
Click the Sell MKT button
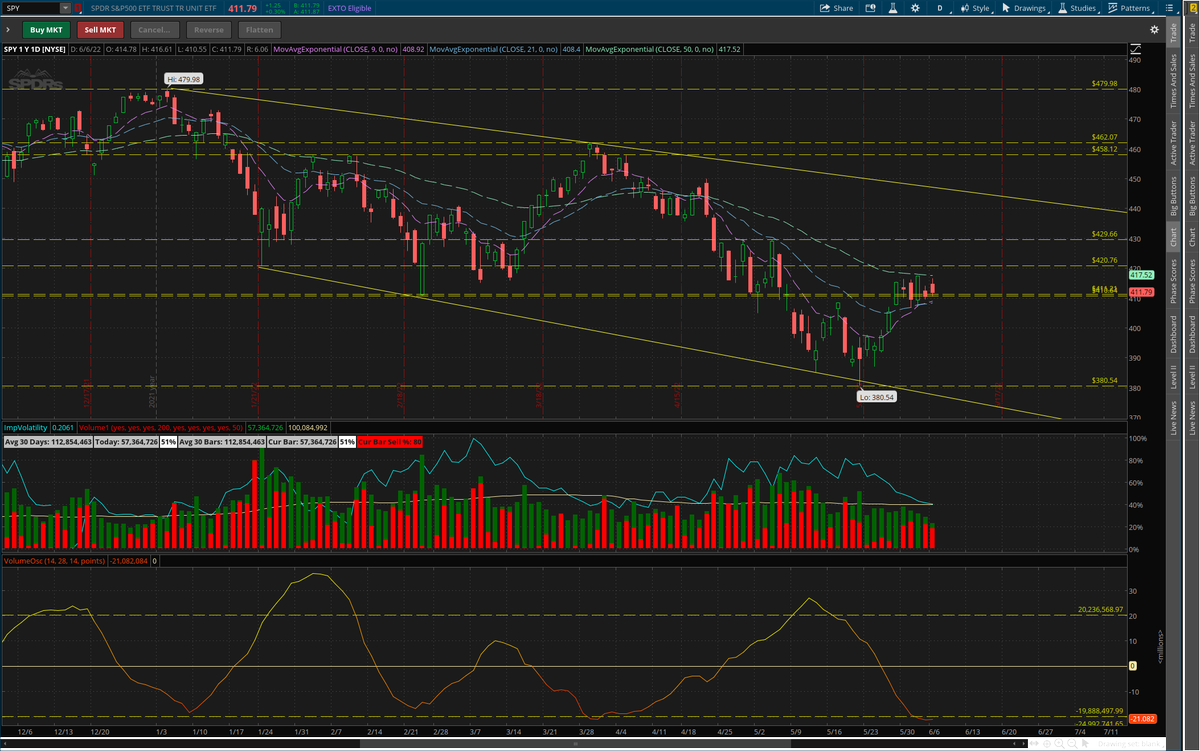(x=100, y=30)
